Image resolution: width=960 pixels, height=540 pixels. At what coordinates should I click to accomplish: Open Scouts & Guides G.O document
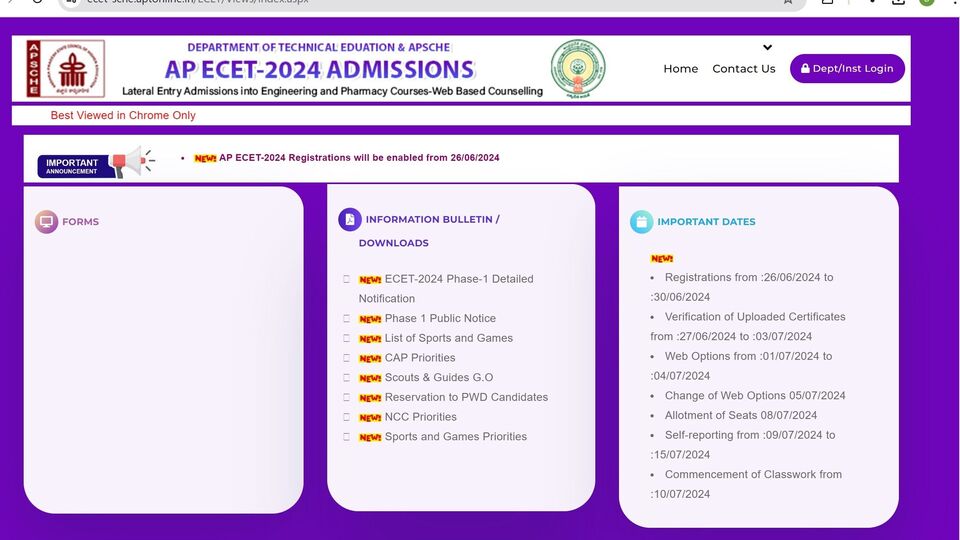pyautogui.click(x=439, y=377)
